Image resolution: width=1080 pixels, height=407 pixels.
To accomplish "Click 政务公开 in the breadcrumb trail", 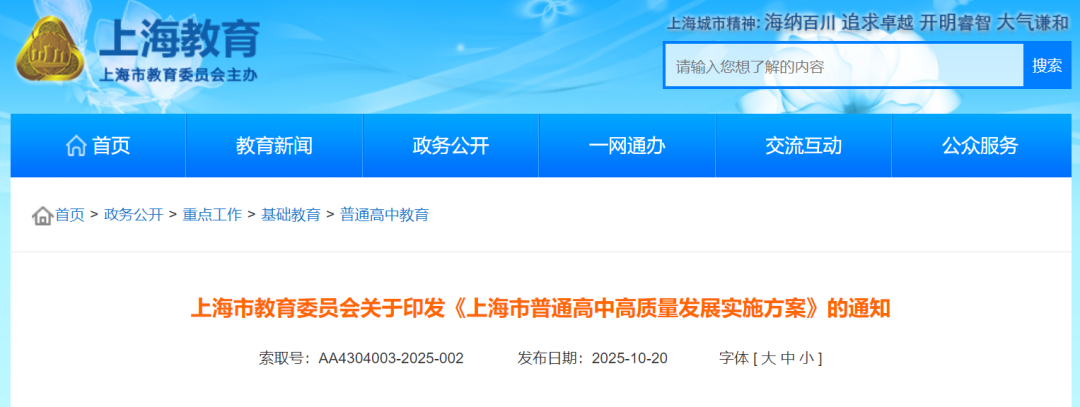I will (x=133, y=215).
